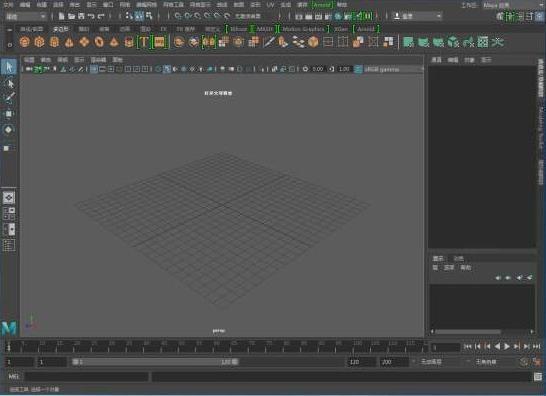Click the MEL command line input

click(x=87, y=376)
